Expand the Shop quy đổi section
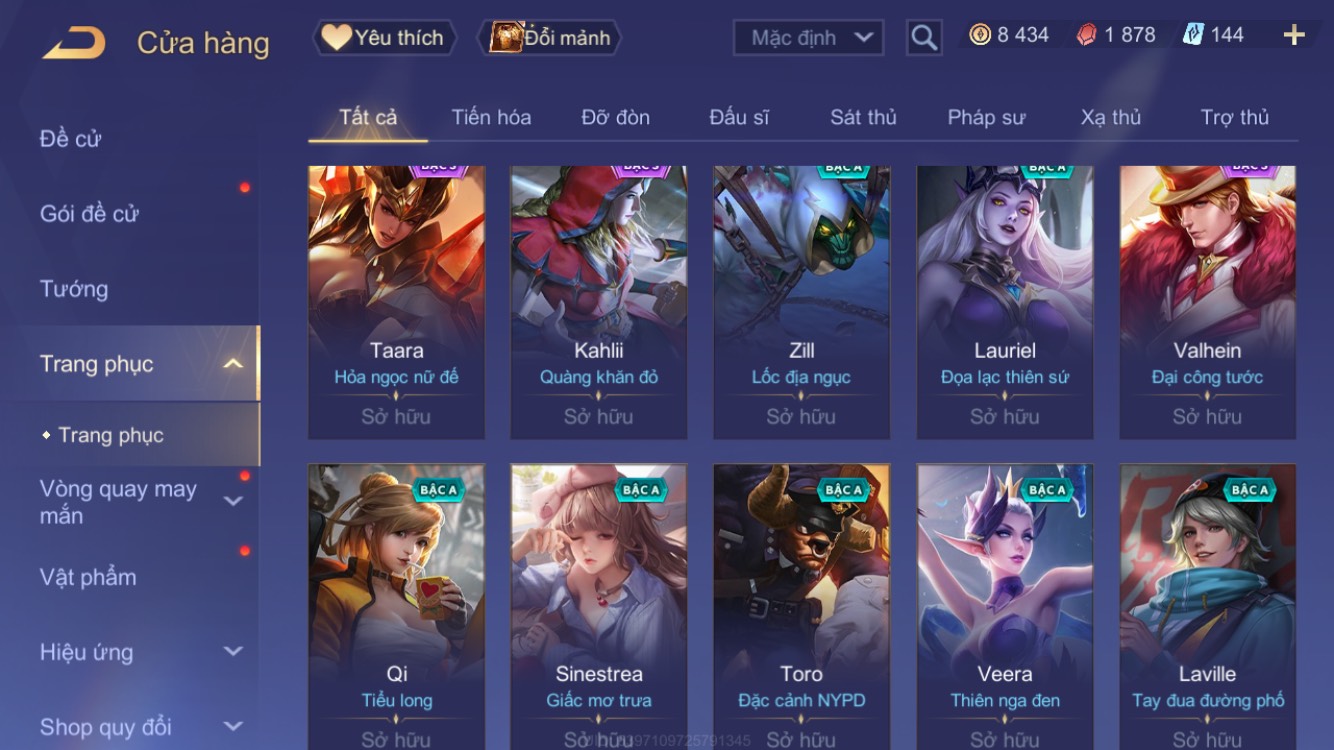Image resolution: width=1334 pixels, height=750 pixels. 233,727
